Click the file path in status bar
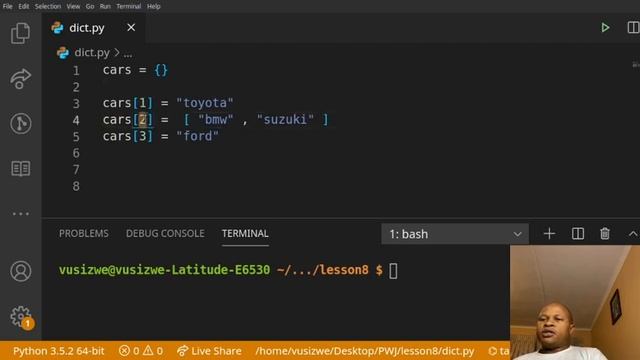Image resolution: width=640 pixels, height=360 pixels. click(365, 351)
